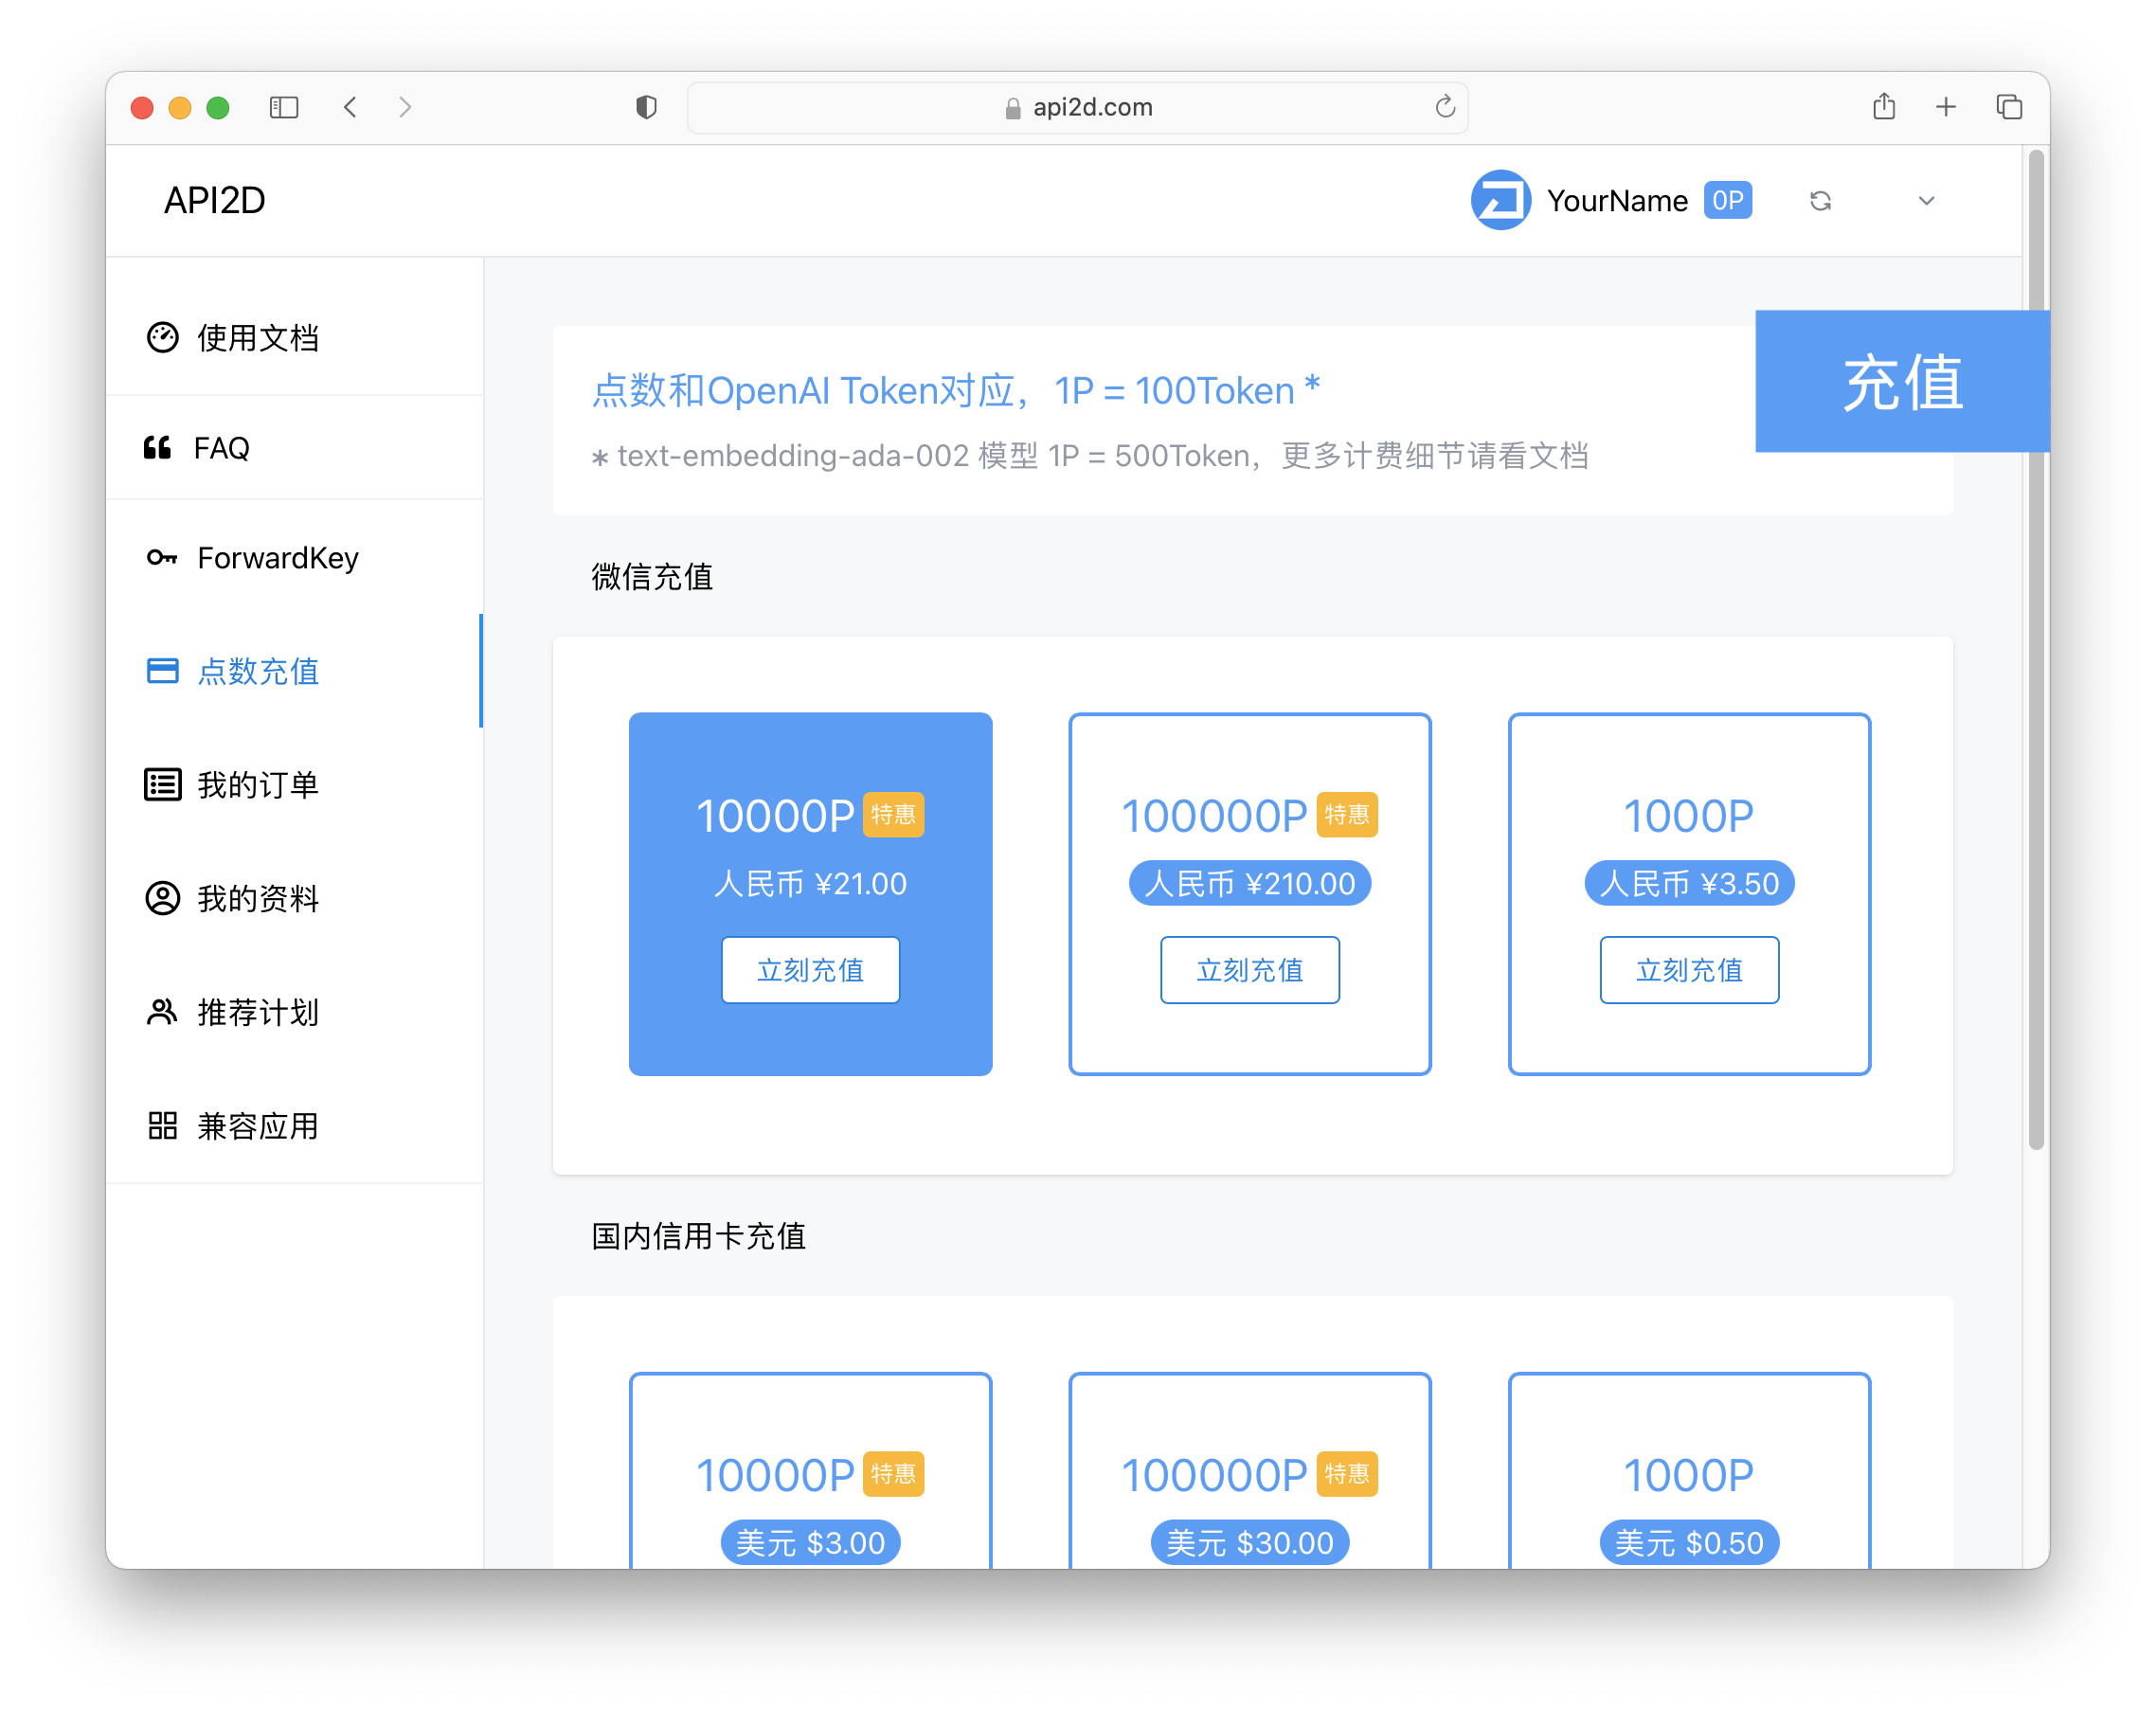This screenshot has width=2156, height=1709.
Task: Click the 使用文档 dashboard icon in the sidebar
Action: pos(162,338)
